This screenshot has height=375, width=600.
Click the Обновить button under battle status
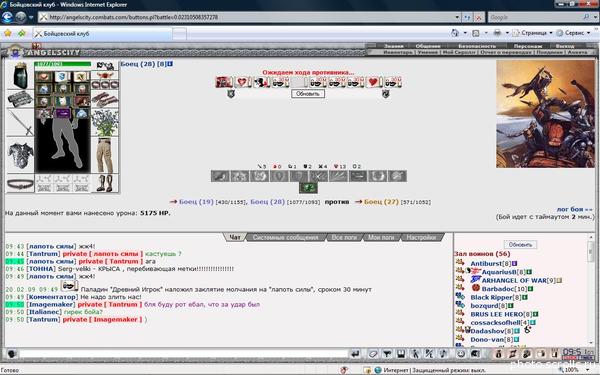(x=308, y=94)
